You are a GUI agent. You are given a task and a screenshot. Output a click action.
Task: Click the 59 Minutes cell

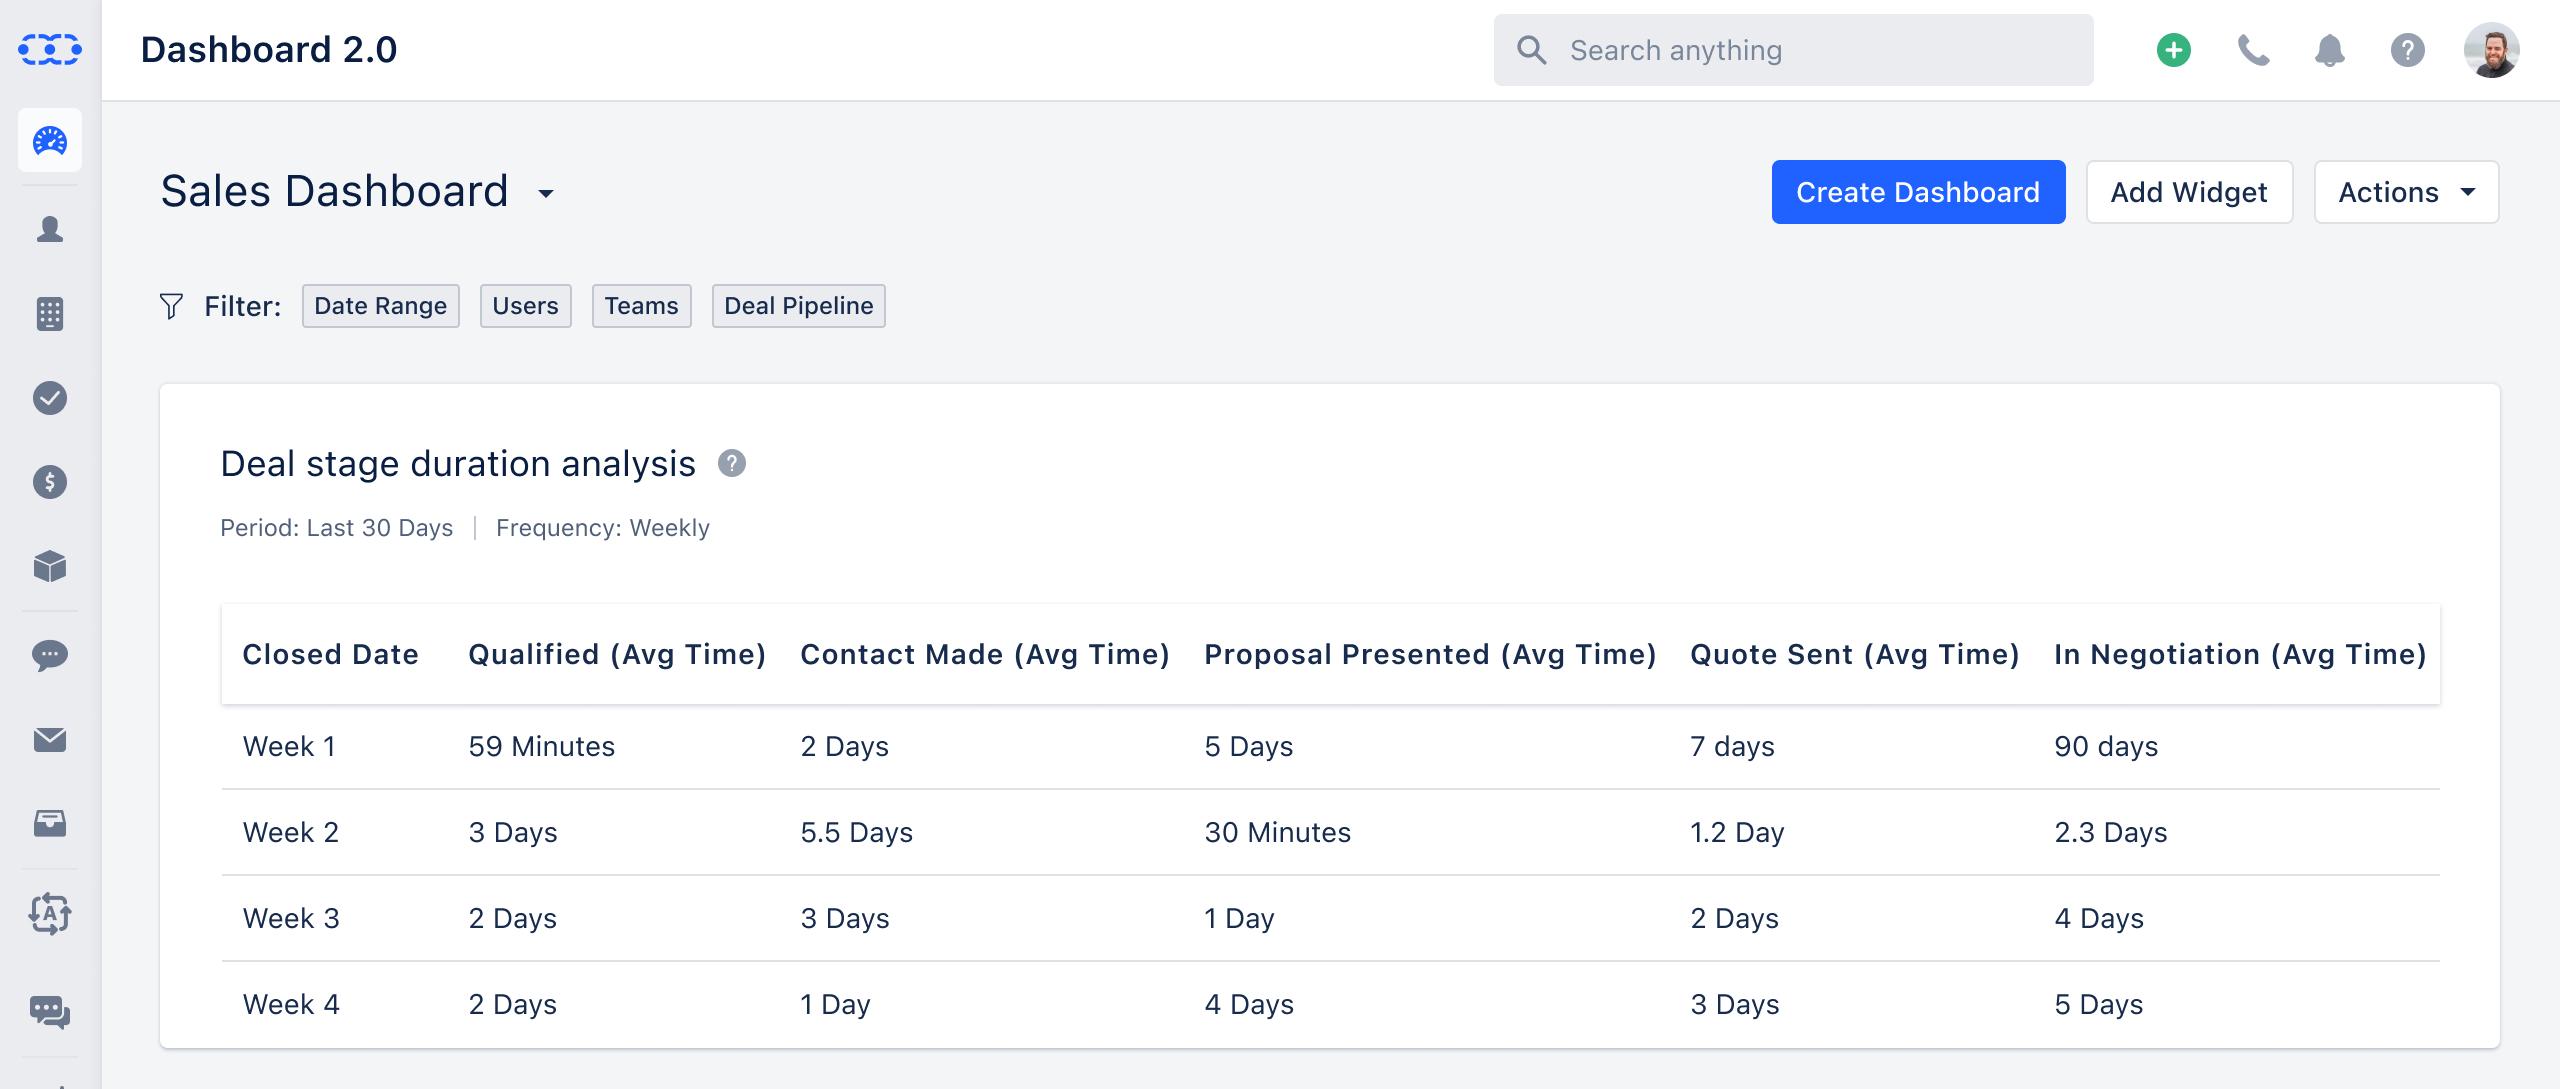pos(542,747)
